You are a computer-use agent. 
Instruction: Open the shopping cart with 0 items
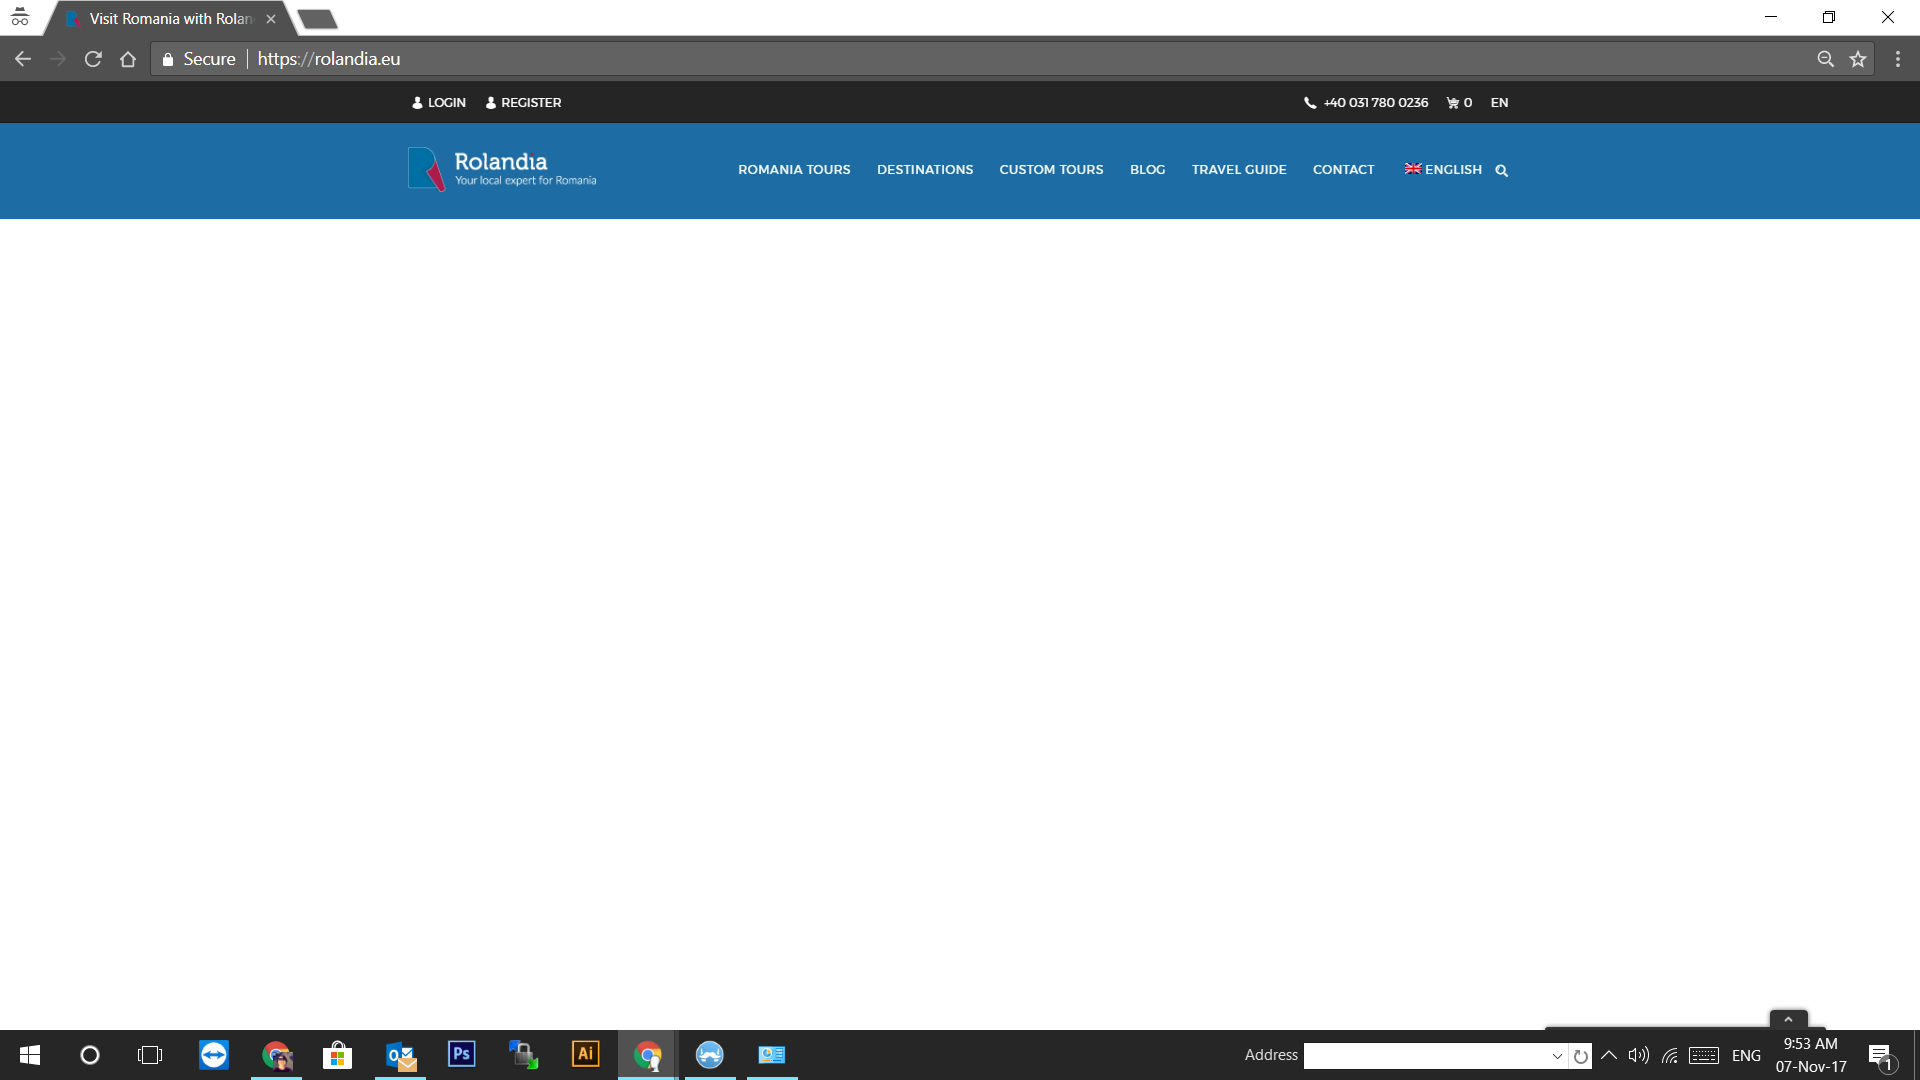coord(1459,103)
